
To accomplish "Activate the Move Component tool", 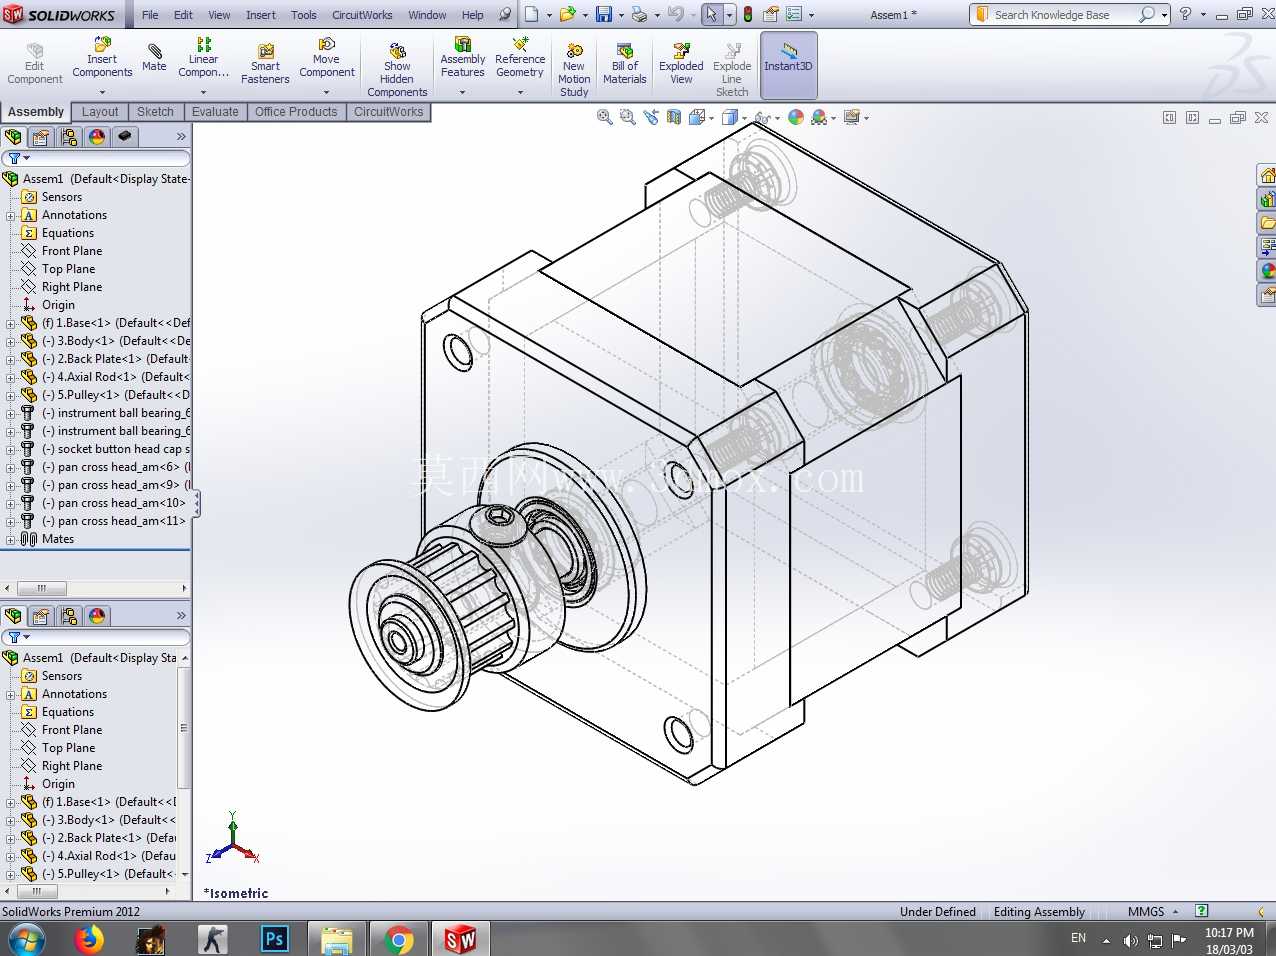I will click(327, 58).
